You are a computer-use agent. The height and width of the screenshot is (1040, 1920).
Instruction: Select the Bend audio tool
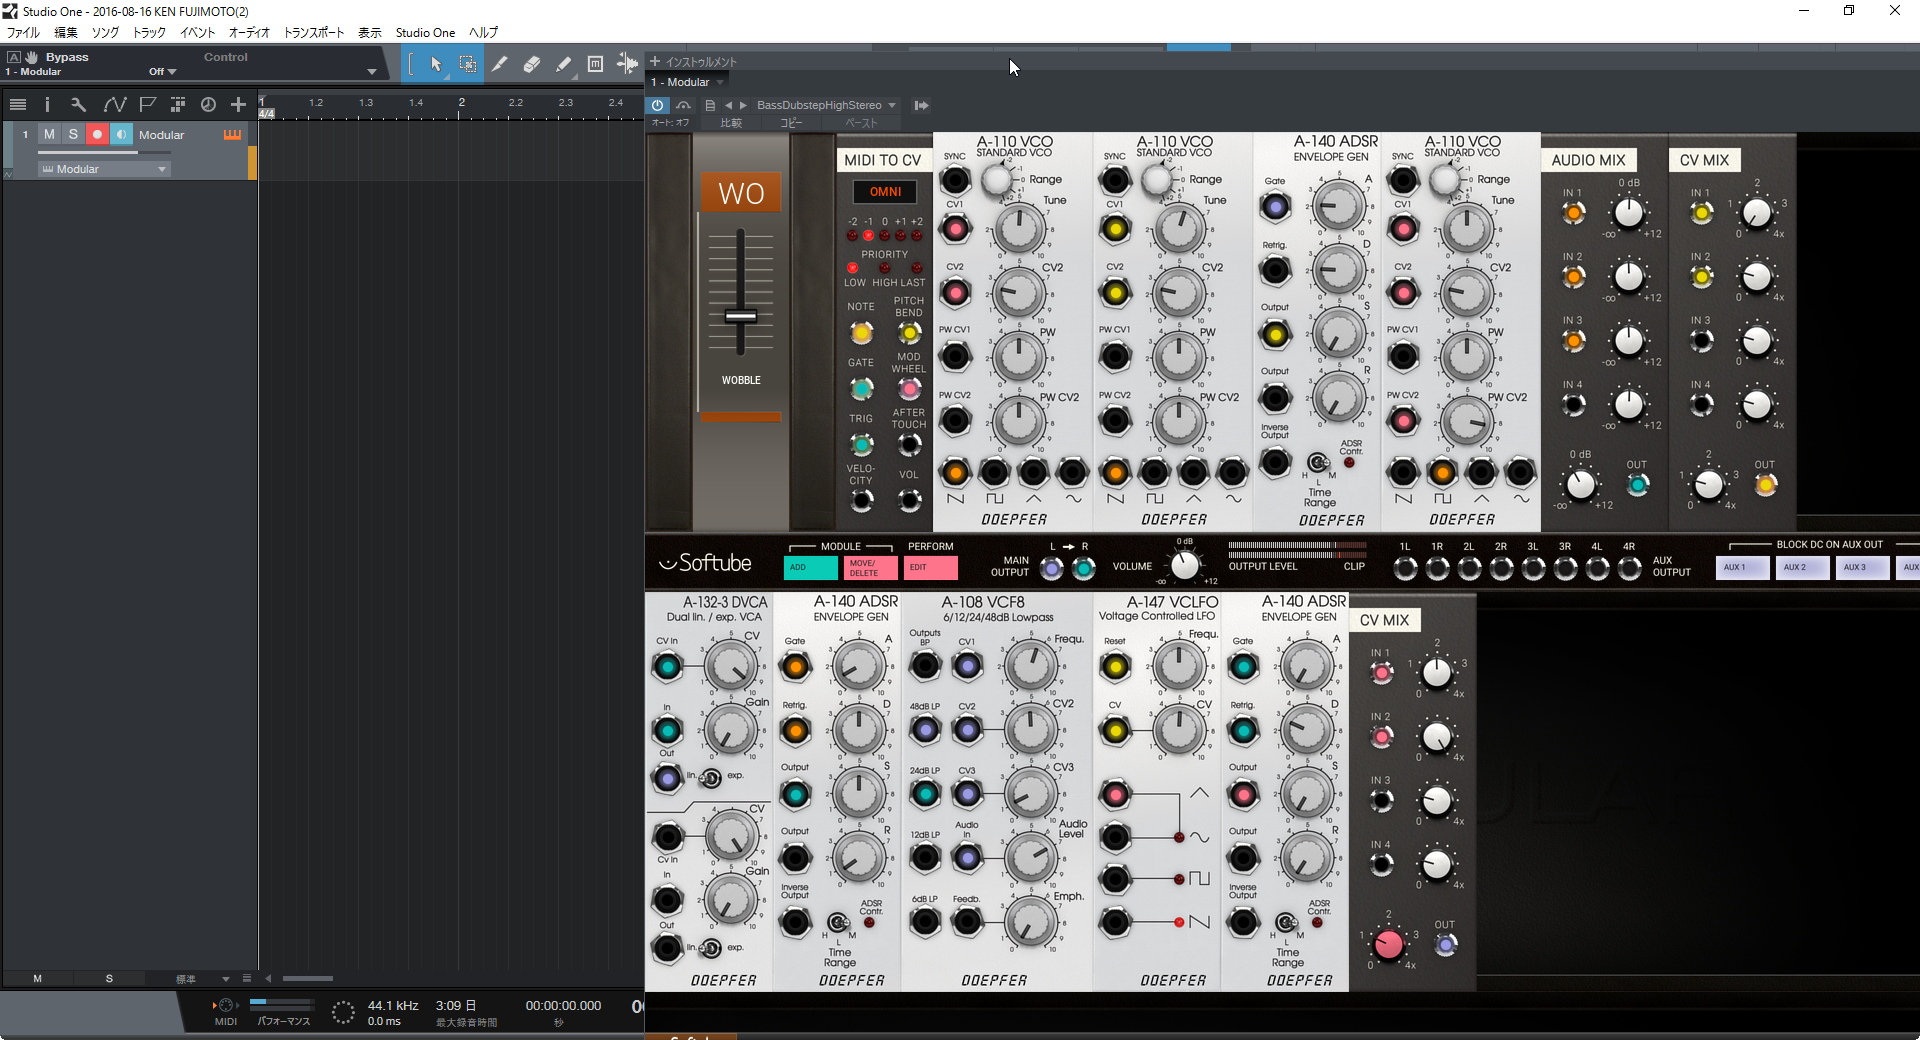pos(626,64)
